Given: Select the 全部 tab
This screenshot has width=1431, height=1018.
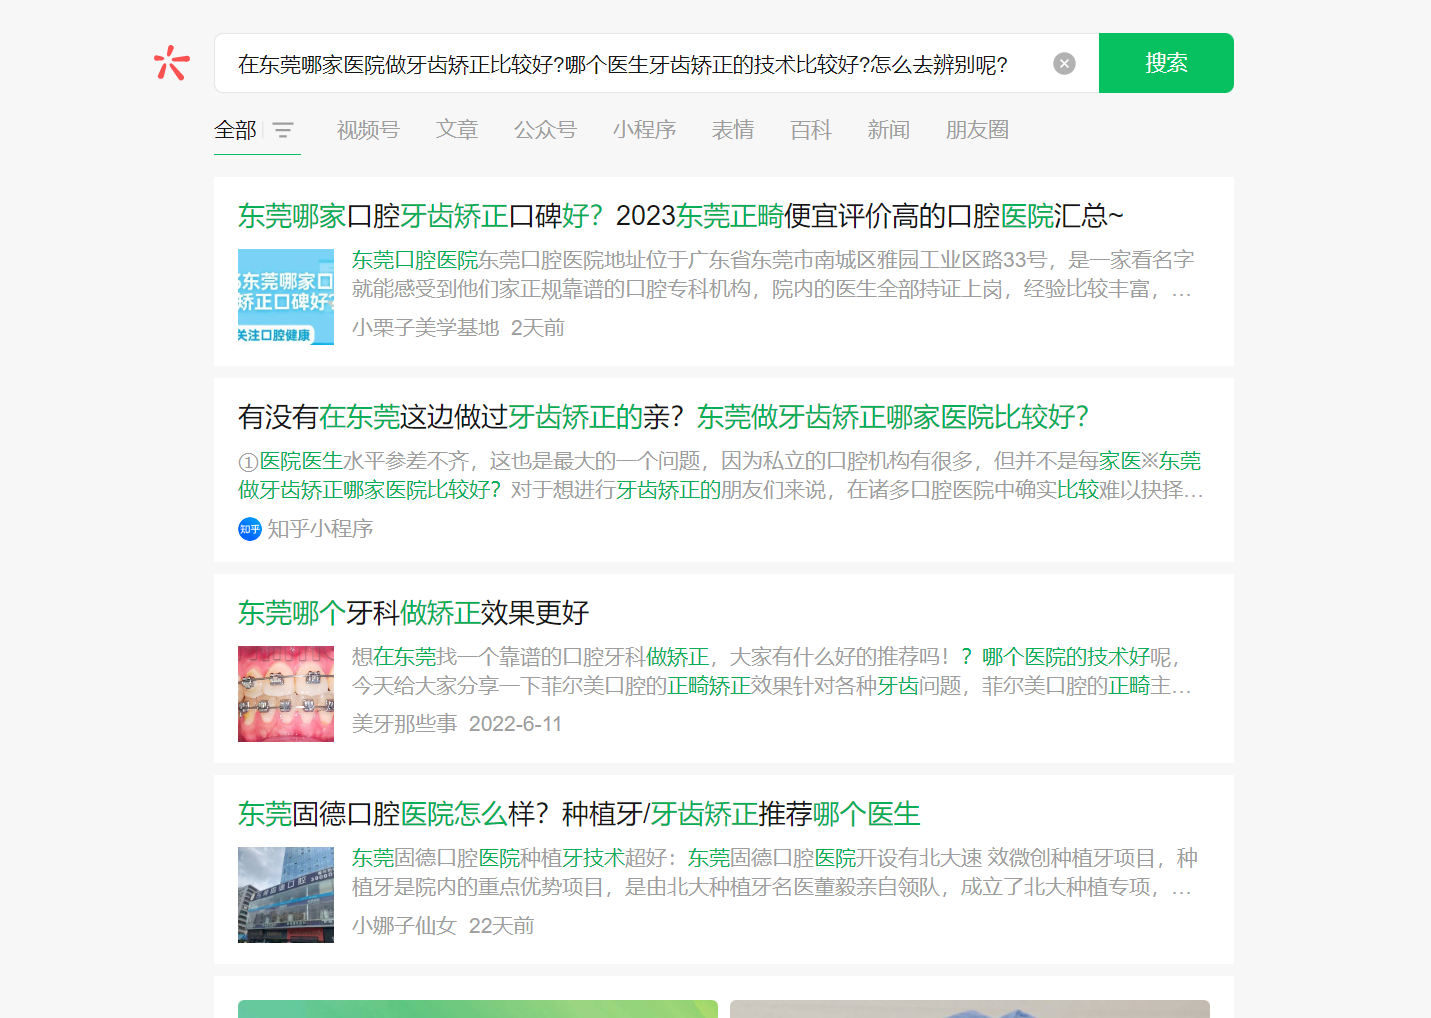Looking at the screenshot, I should (x=235, y=130).
